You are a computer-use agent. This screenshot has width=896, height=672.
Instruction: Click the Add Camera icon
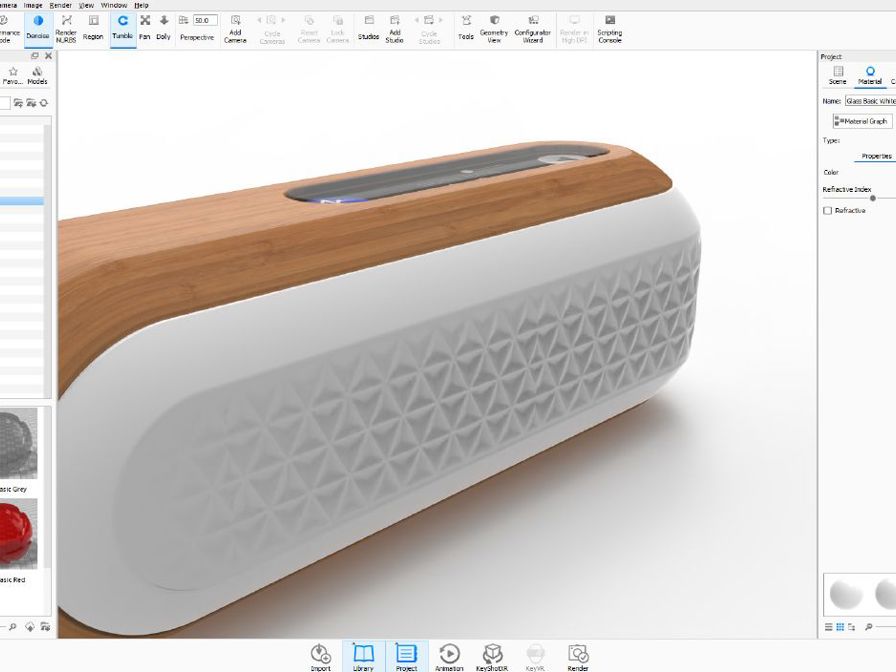pos(235,27)
